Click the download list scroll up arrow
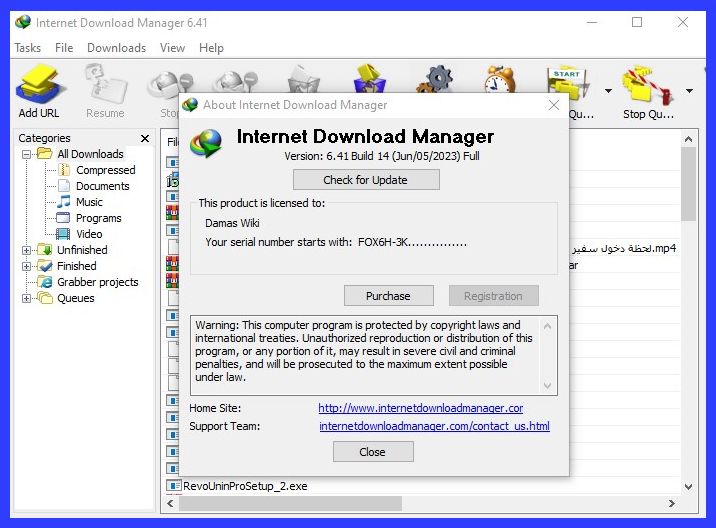 [689, 138]
